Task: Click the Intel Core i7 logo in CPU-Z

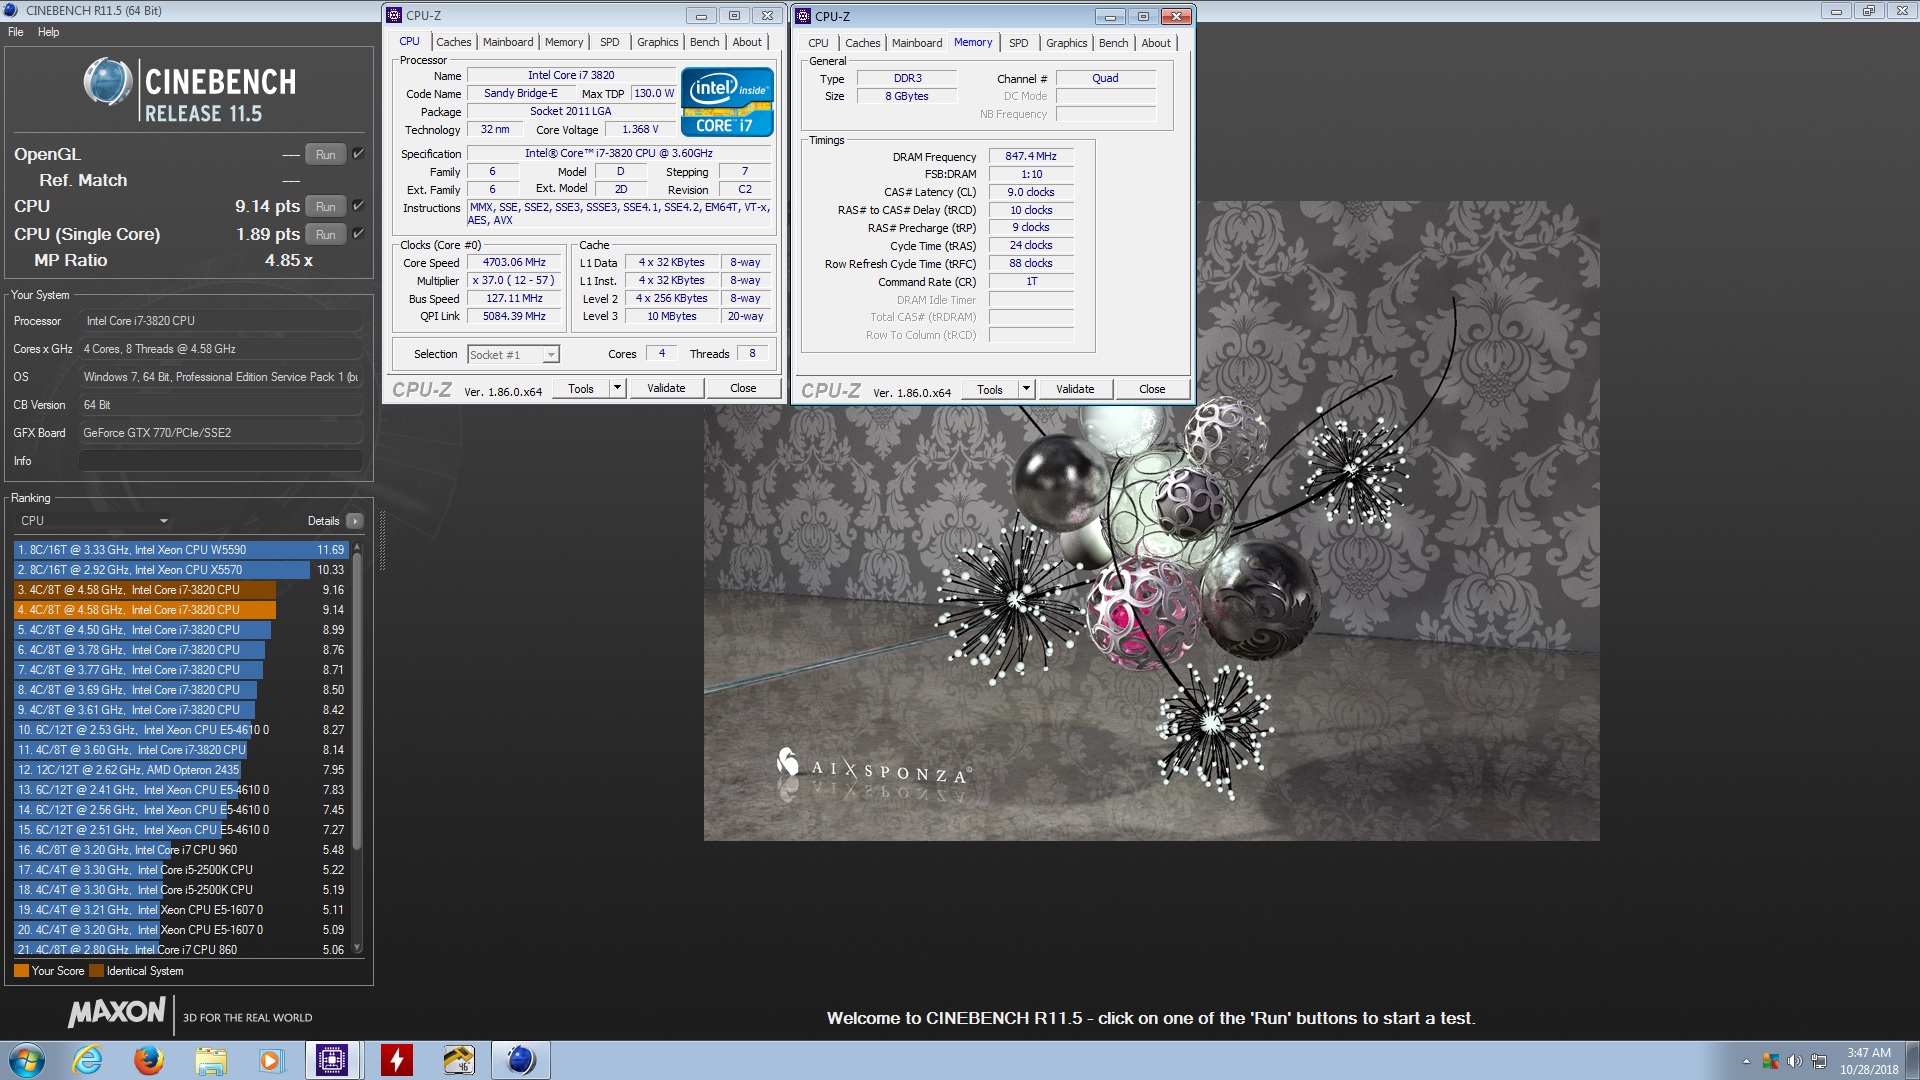Action: pos(727,101)
